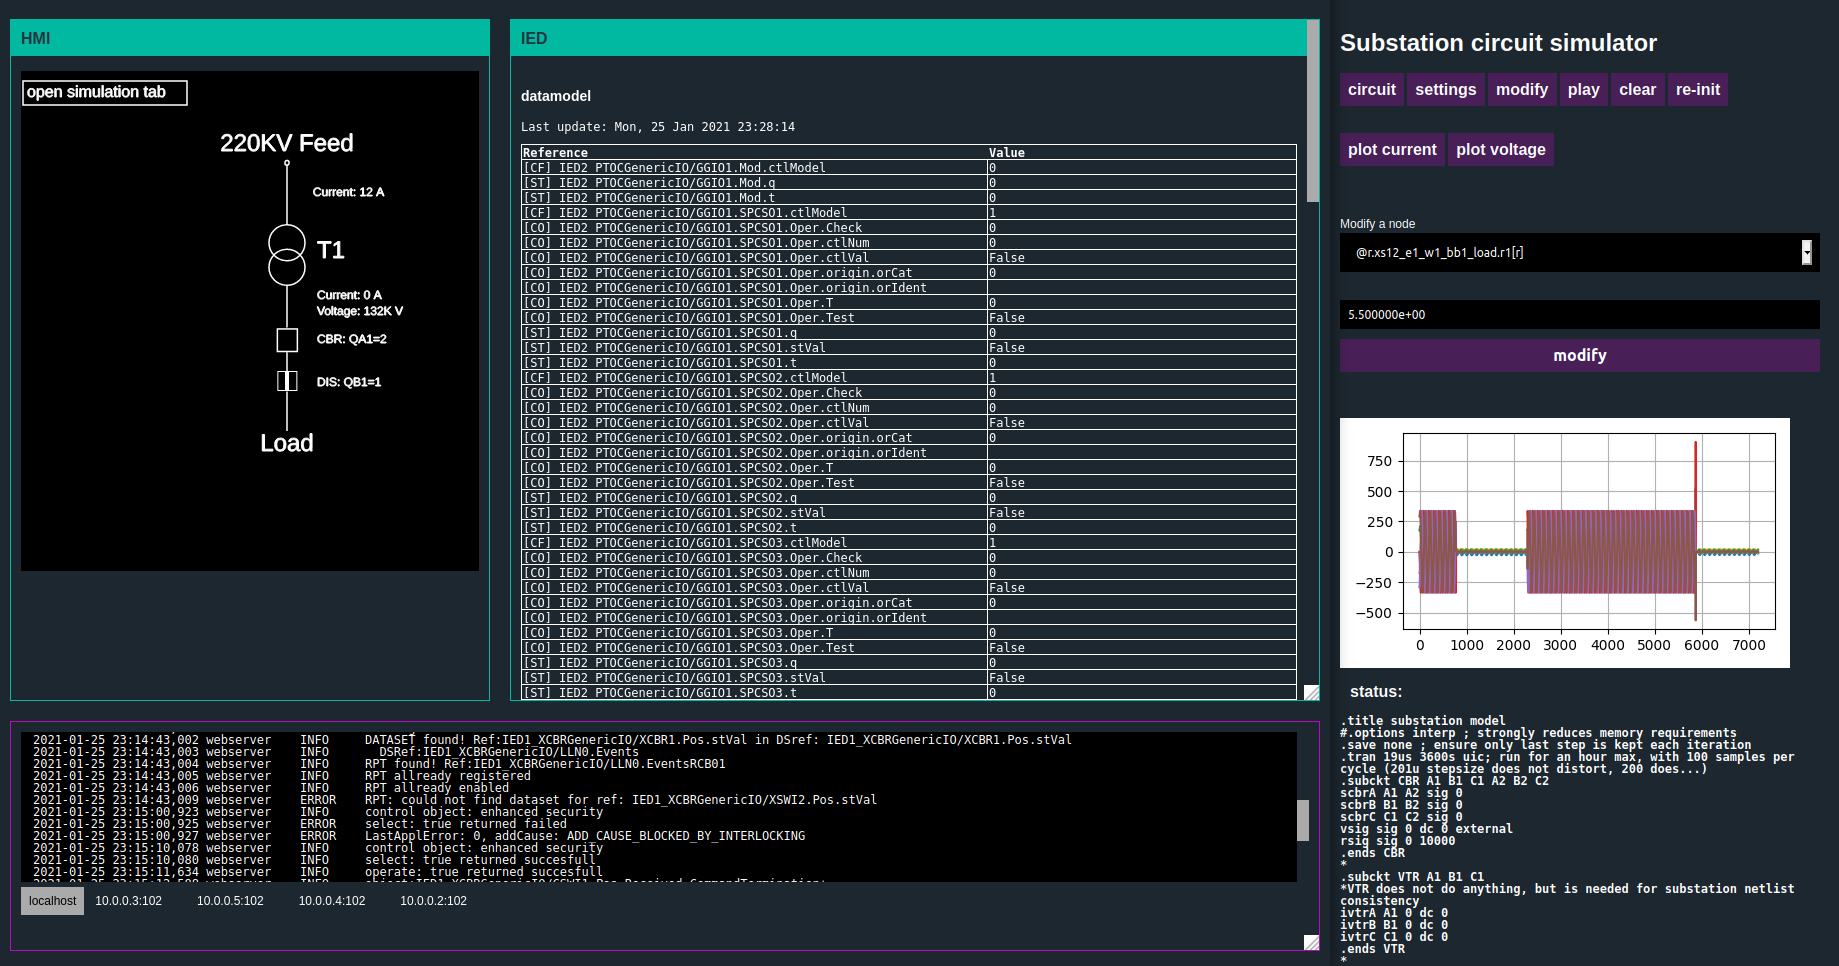
Task: Open the 10.0.0.2:102 tab
Action: (x=433, y=901)
